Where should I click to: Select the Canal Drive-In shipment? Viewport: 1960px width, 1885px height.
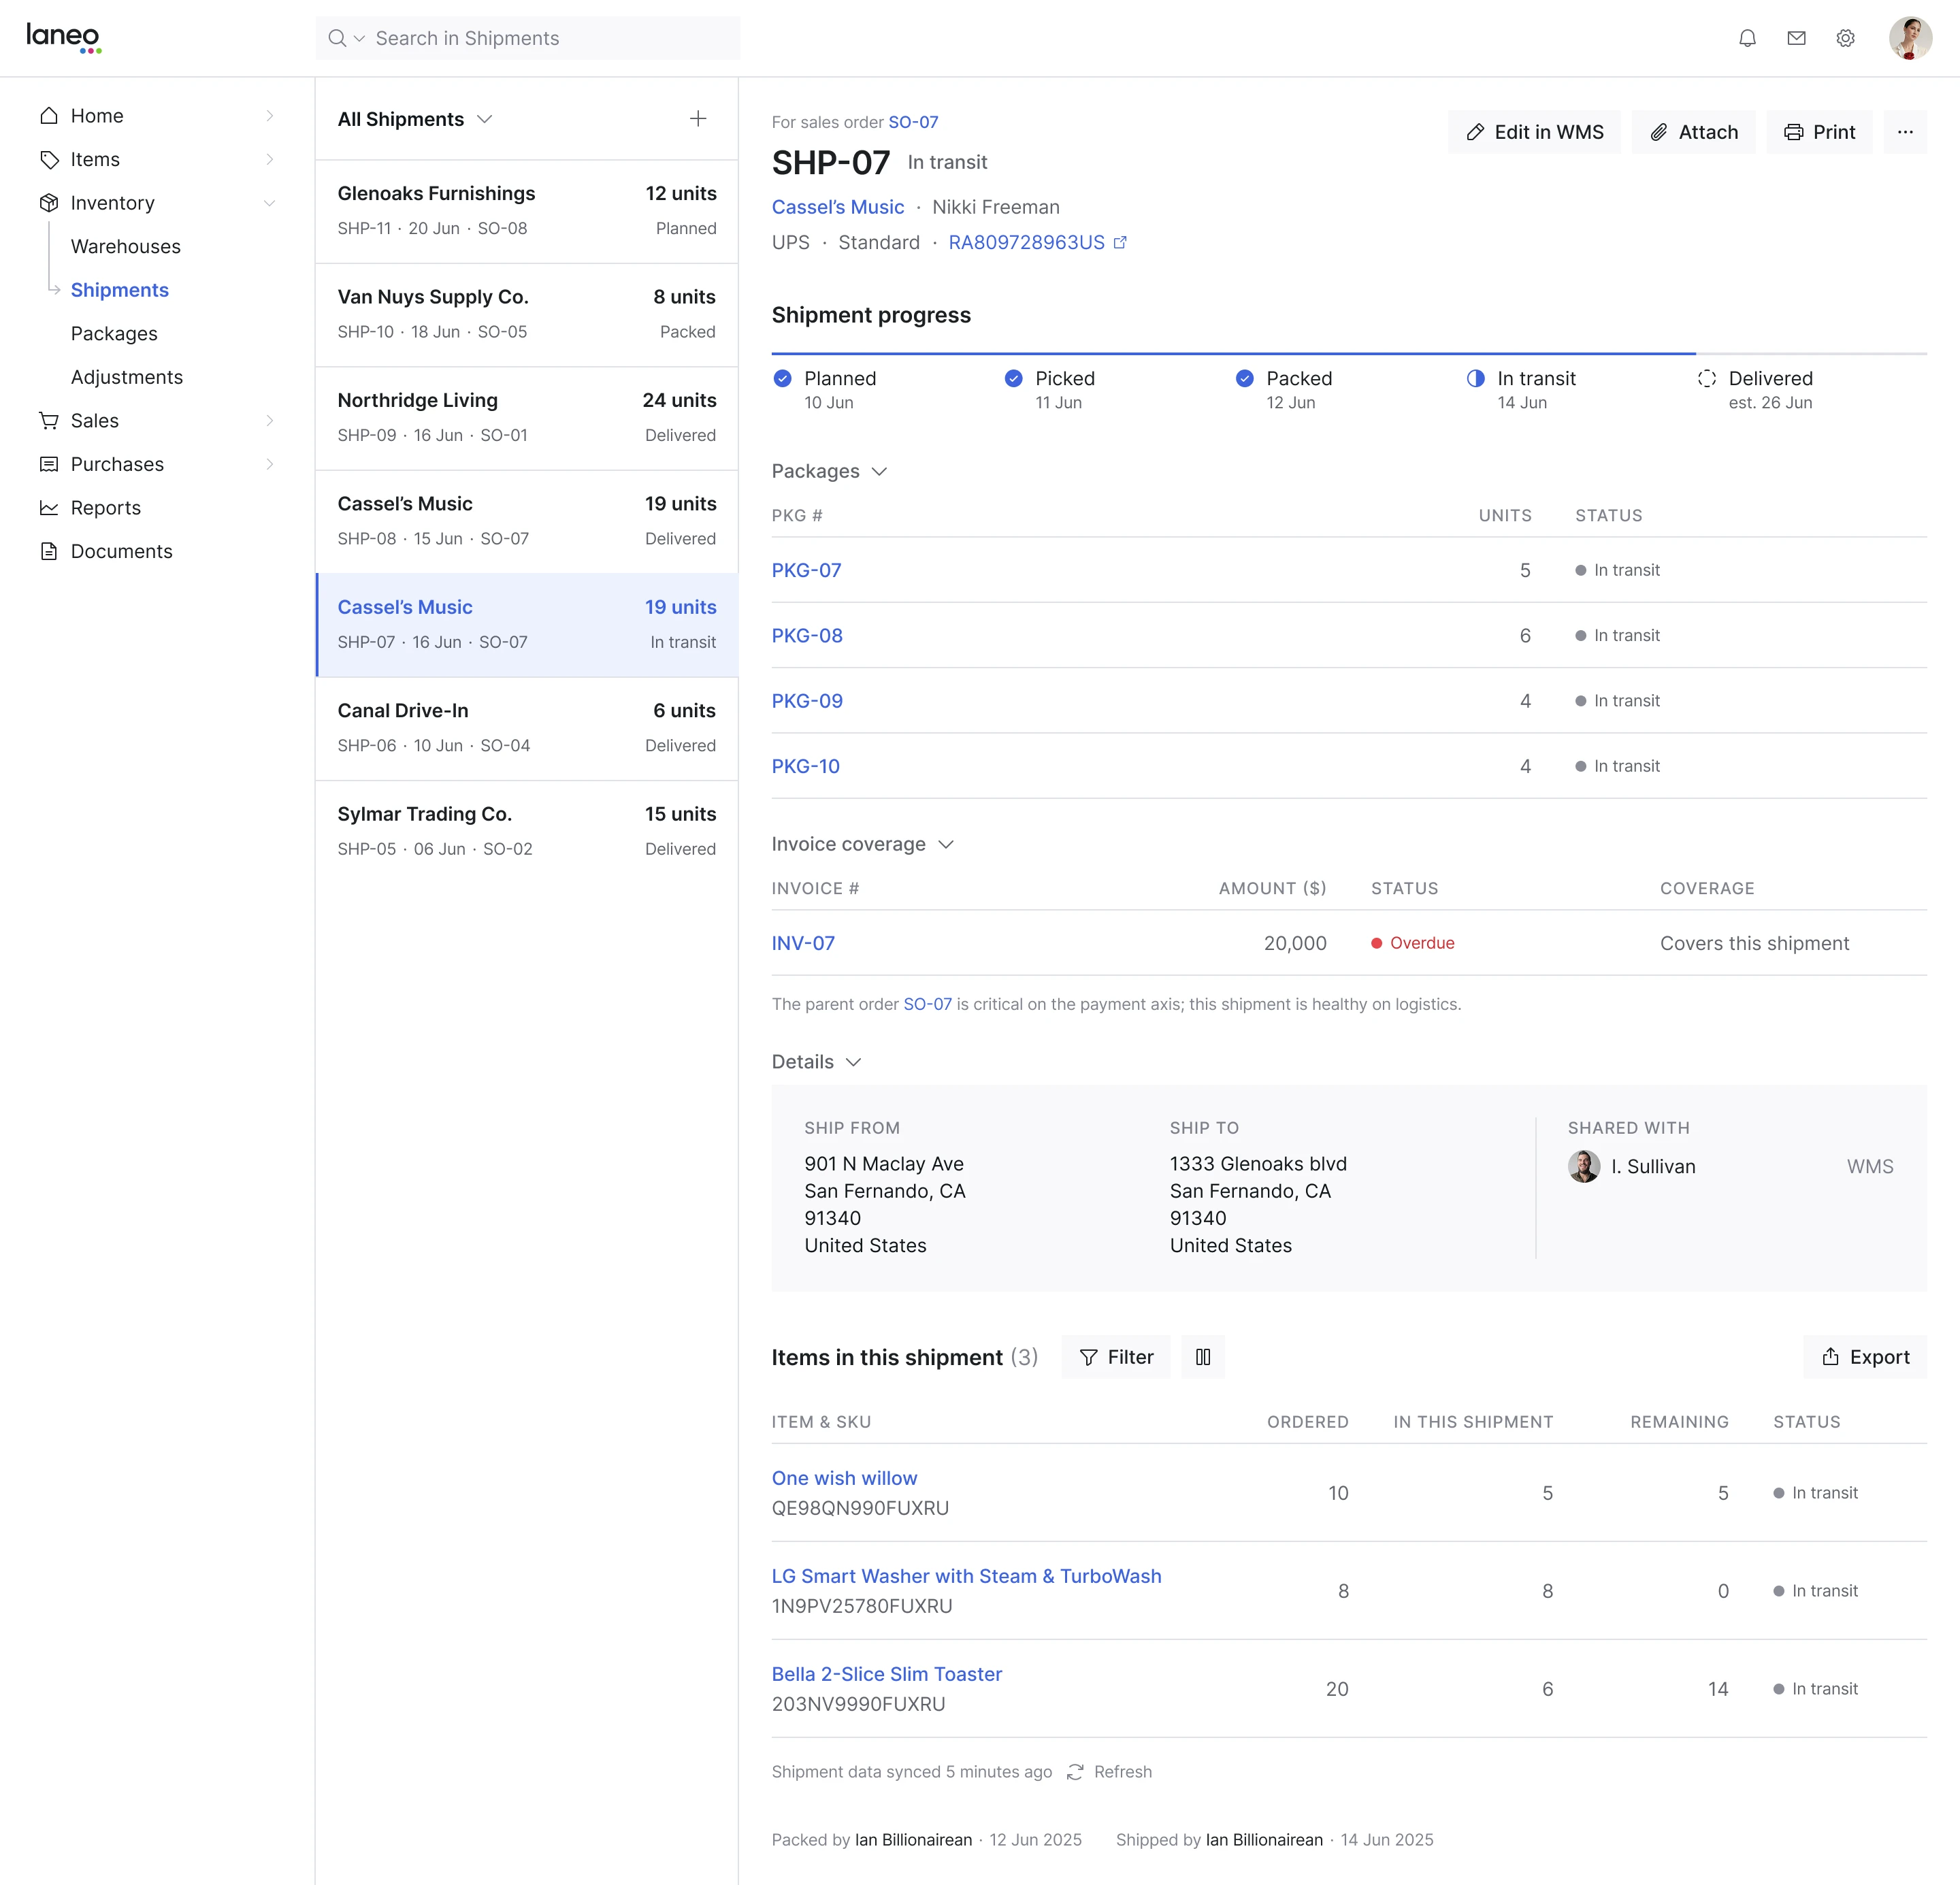(x=527, y=729)
